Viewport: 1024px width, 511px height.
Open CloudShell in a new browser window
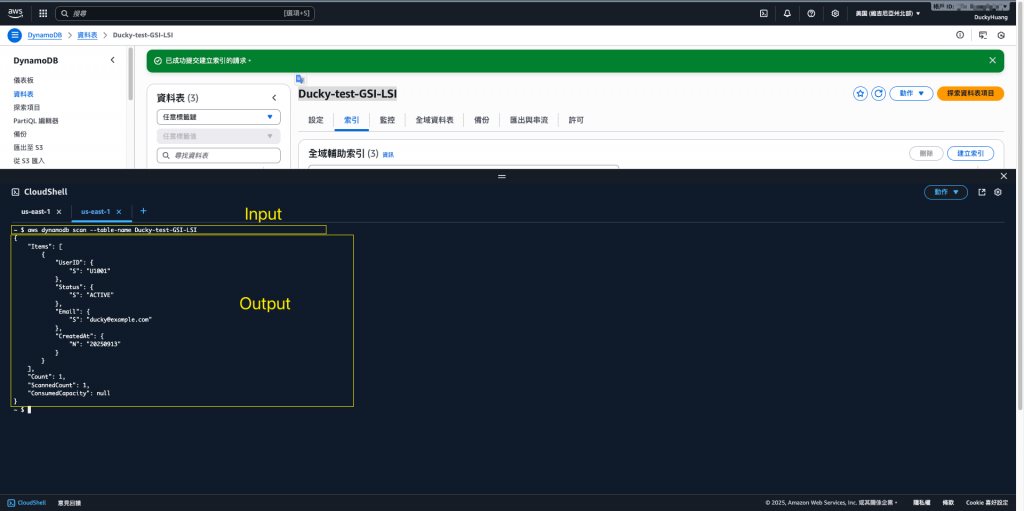[x=982, y=192]
